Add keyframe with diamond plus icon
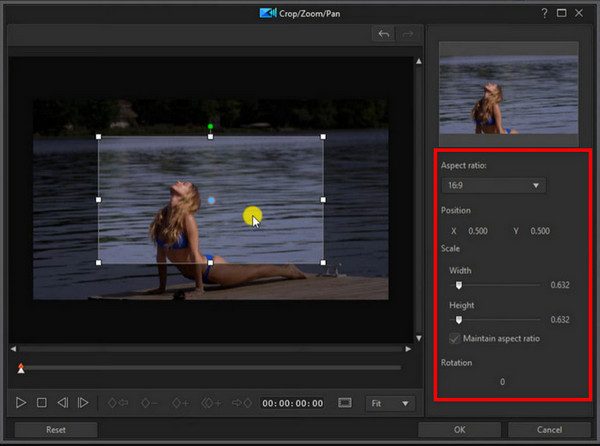 [180, 403]
